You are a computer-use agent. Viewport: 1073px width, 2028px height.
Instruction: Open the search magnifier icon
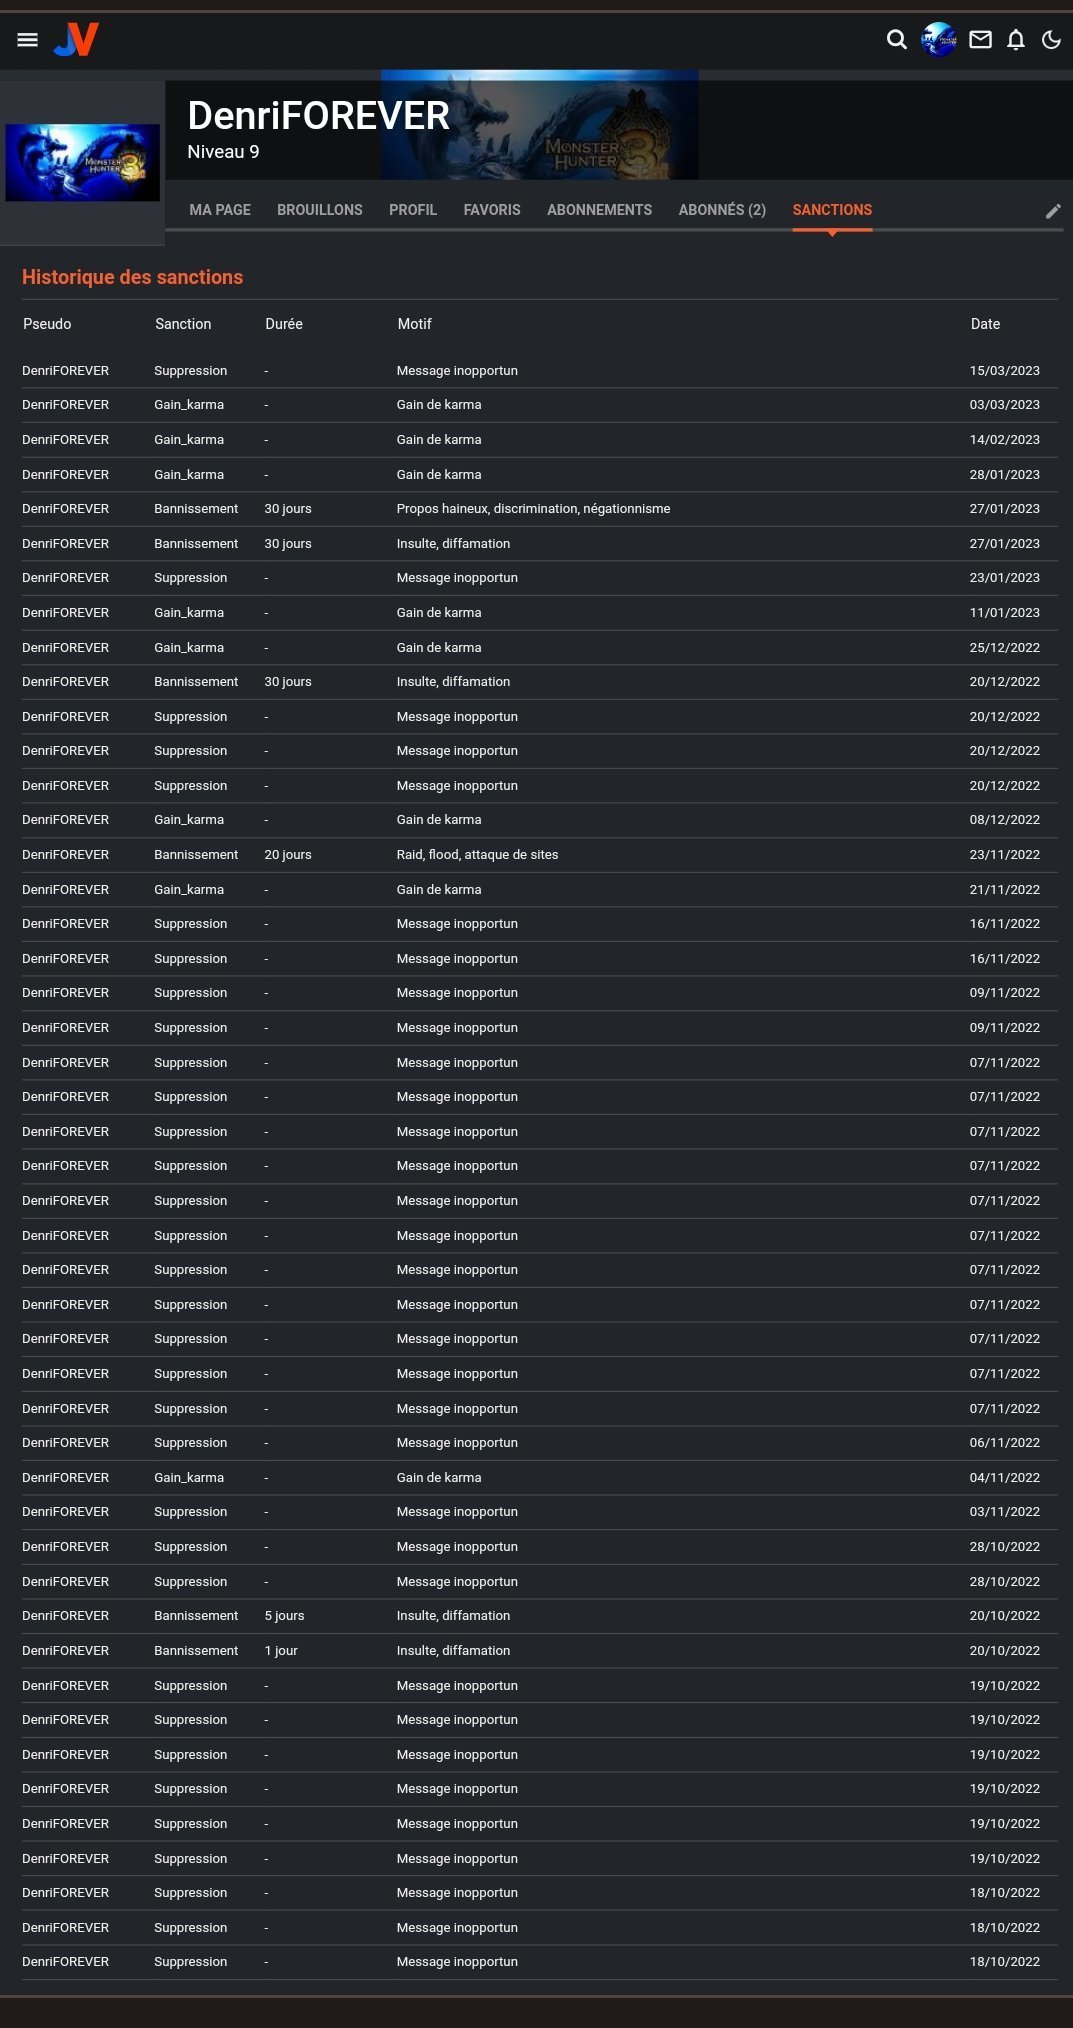897,40
